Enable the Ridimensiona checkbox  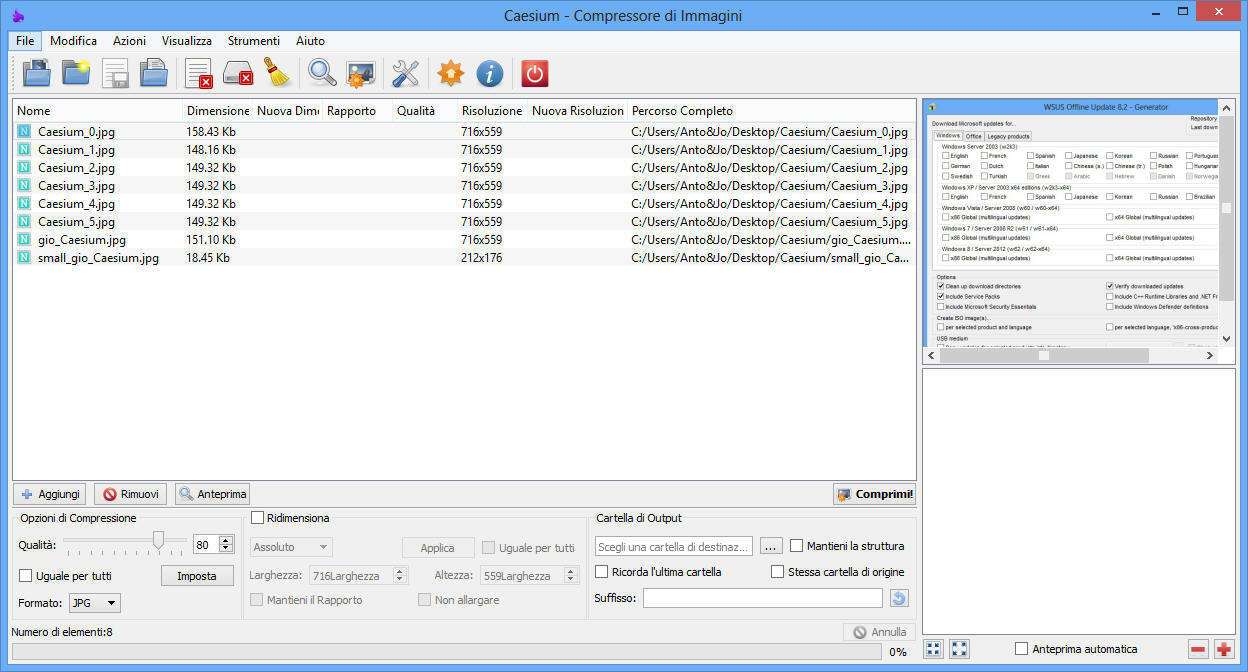click(x=258, y=518)
